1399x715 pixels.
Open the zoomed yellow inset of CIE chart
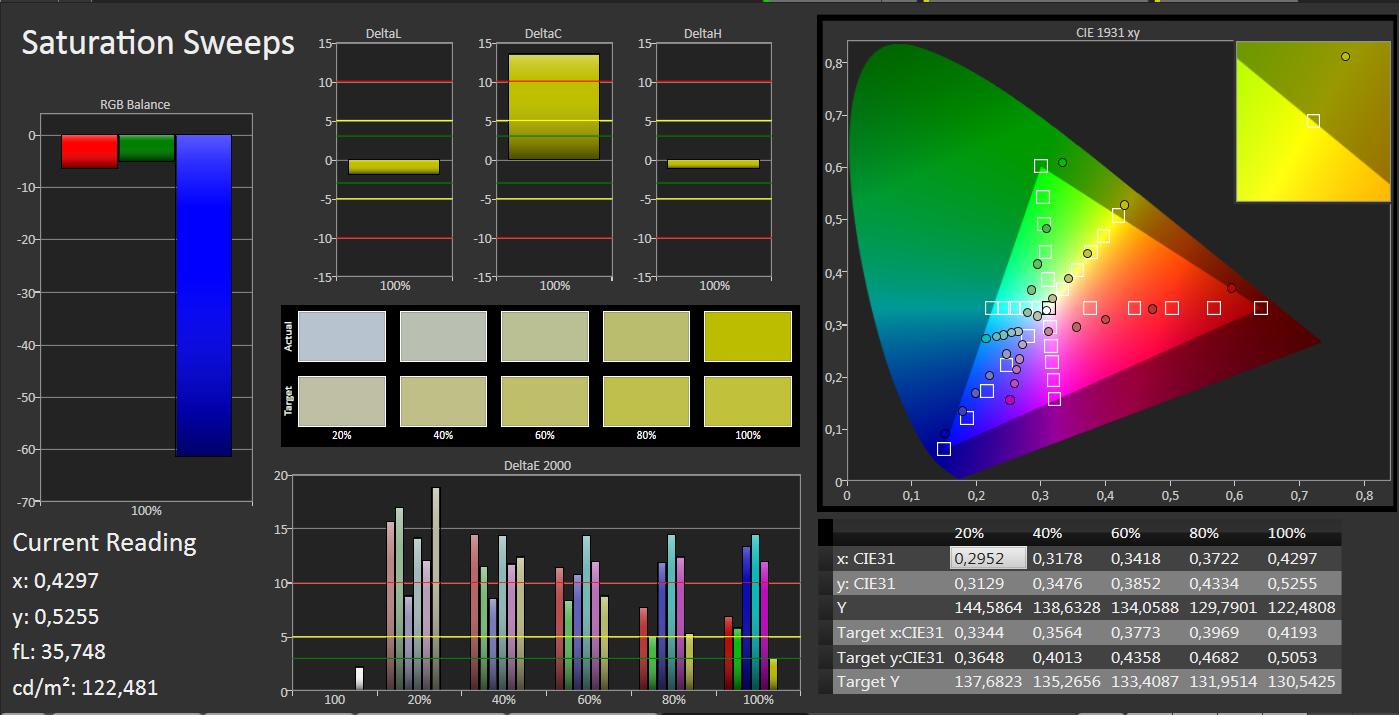point(1312,121)
